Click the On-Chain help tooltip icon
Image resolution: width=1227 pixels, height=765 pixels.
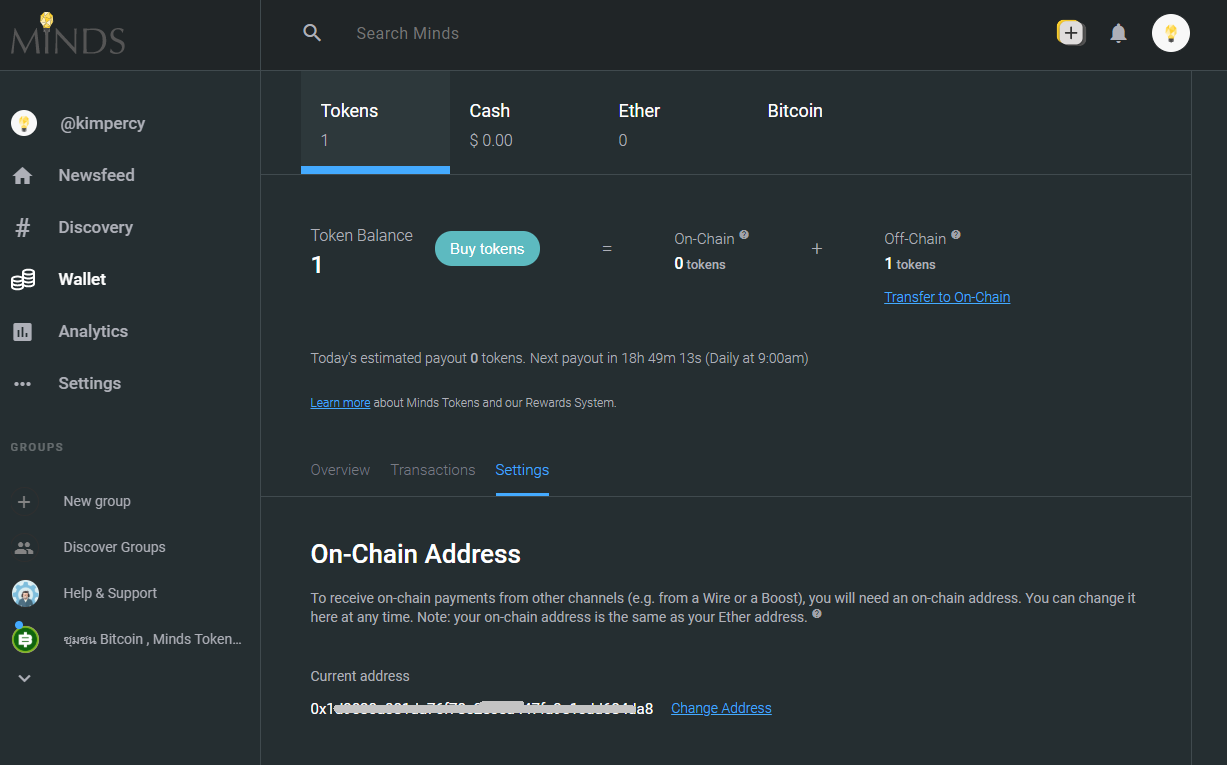744,235
